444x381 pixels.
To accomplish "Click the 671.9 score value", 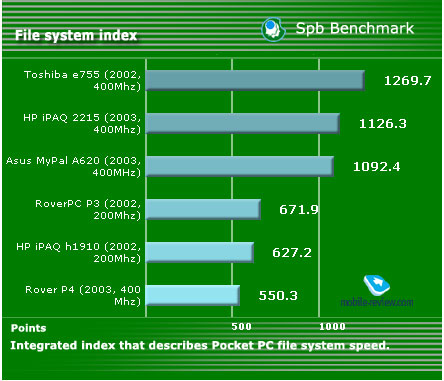I will [299, 209].
